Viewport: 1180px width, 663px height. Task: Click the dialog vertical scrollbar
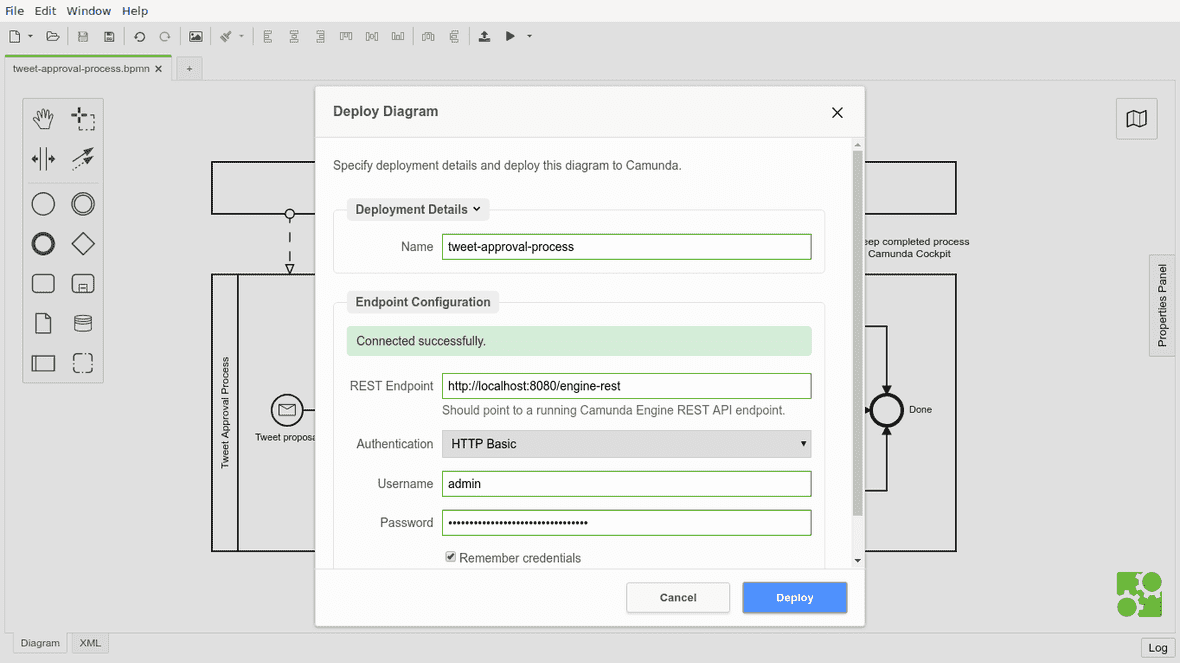[857, 330]
